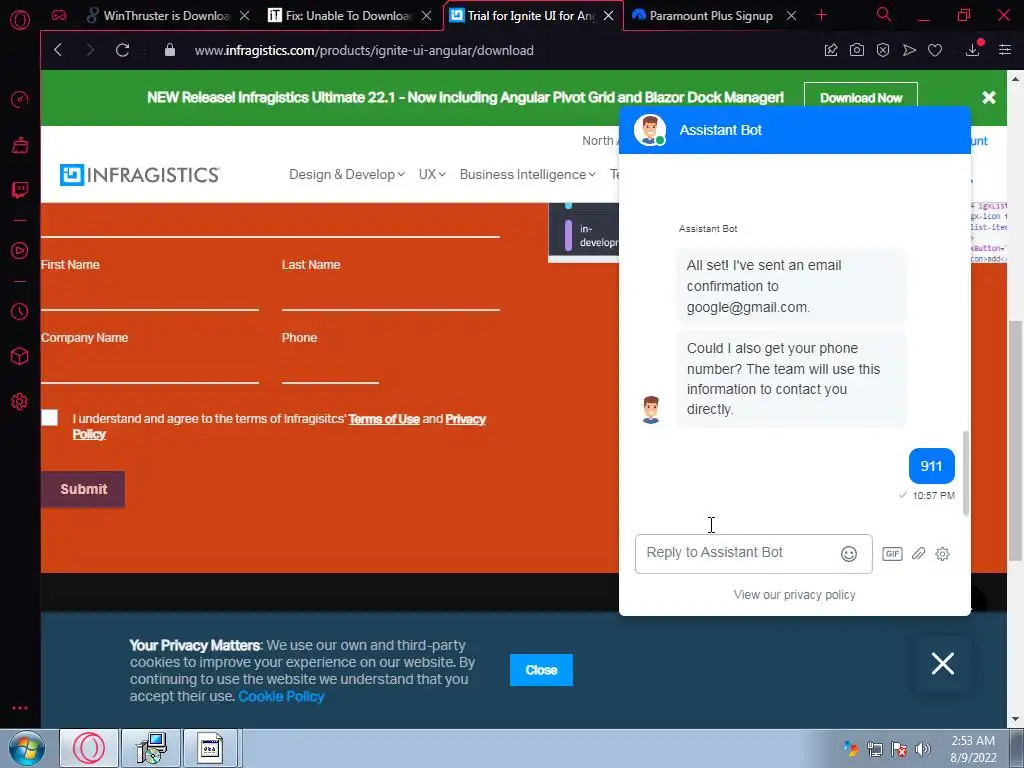Open downloads panel
The height and width of the screenshot is (768, 1024).
coord(972,50)
